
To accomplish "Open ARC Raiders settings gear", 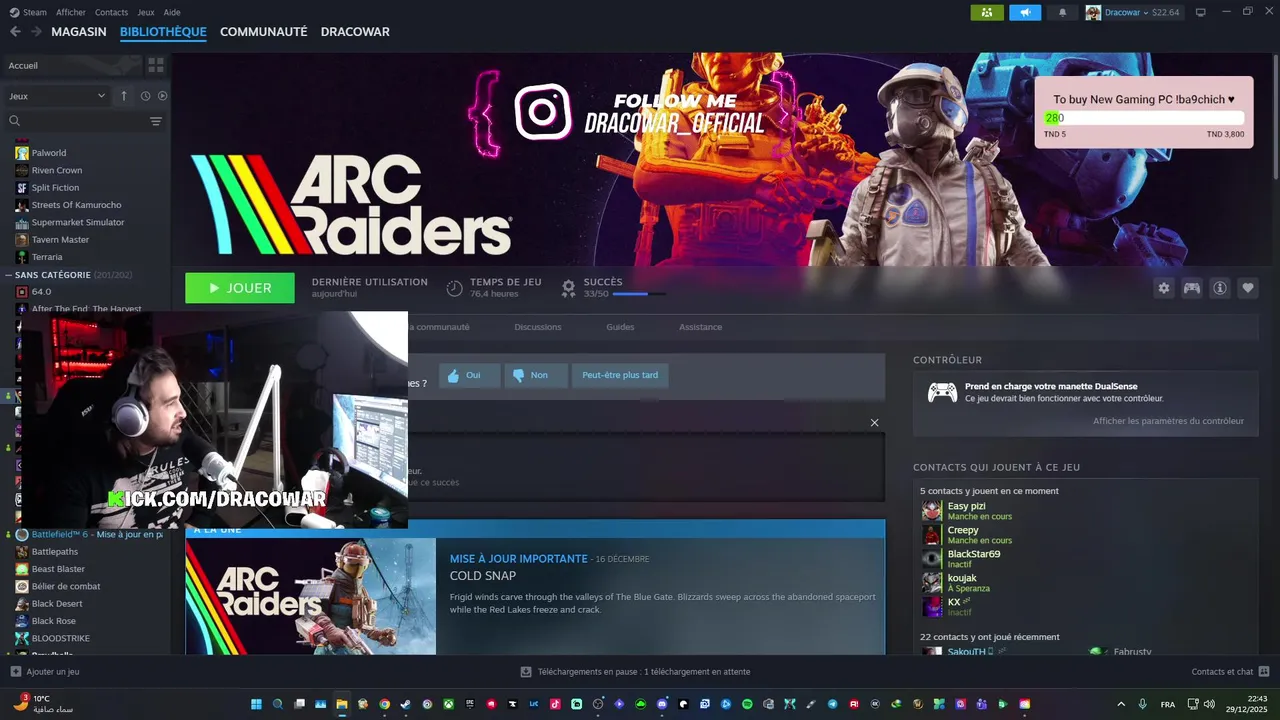I will click(1164, 288).
